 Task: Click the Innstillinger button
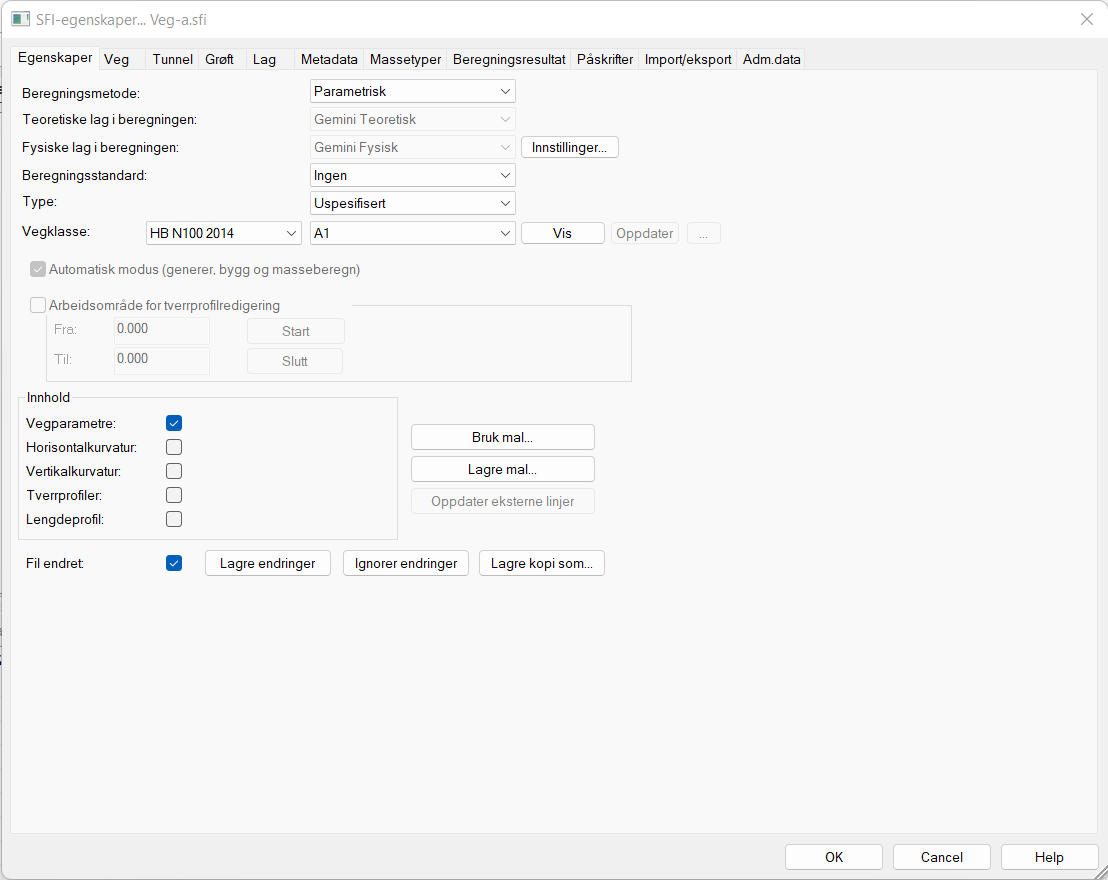[x=569, y=148]
